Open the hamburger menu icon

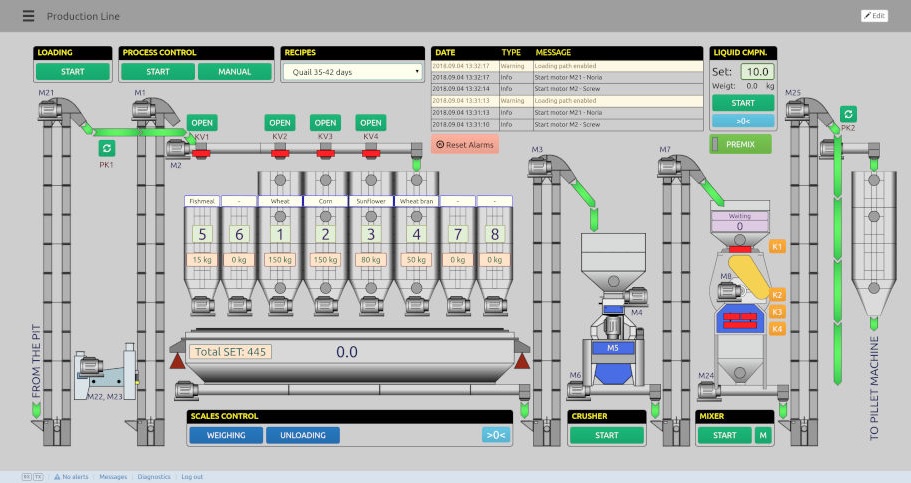pyautogui.click(x=28, y=16)
